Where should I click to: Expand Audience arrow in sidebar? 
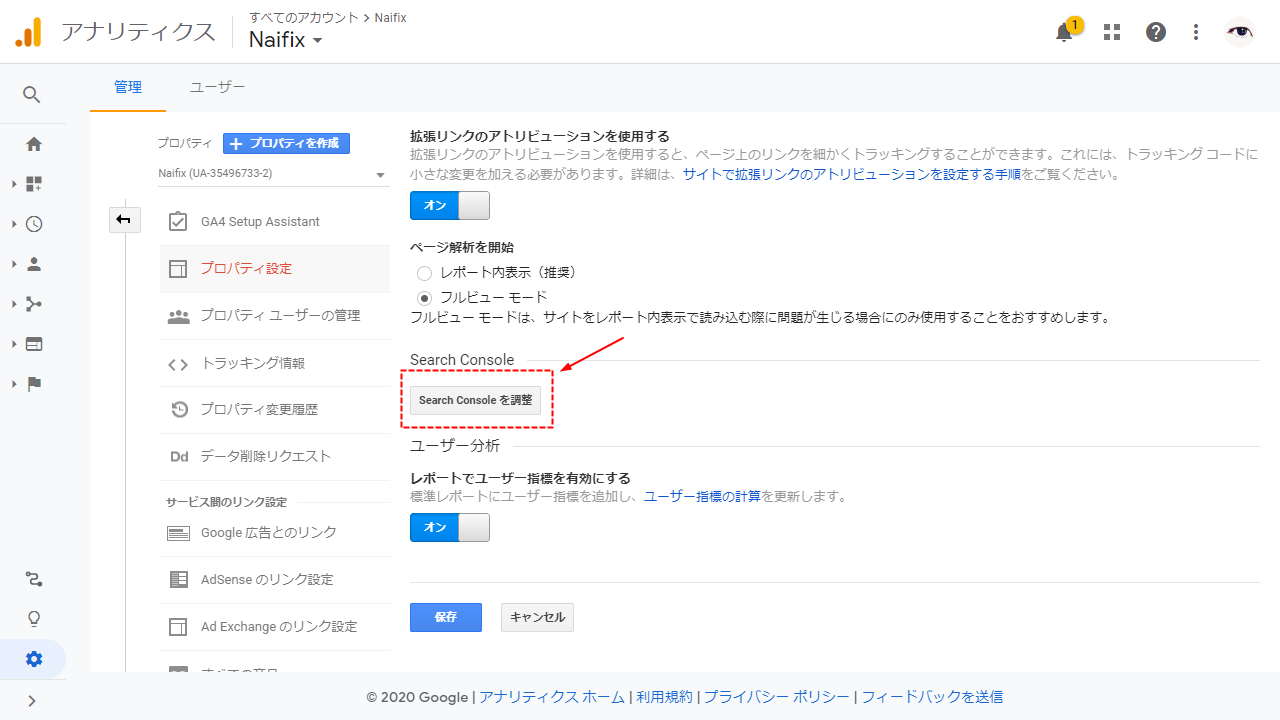pos(14,264)
